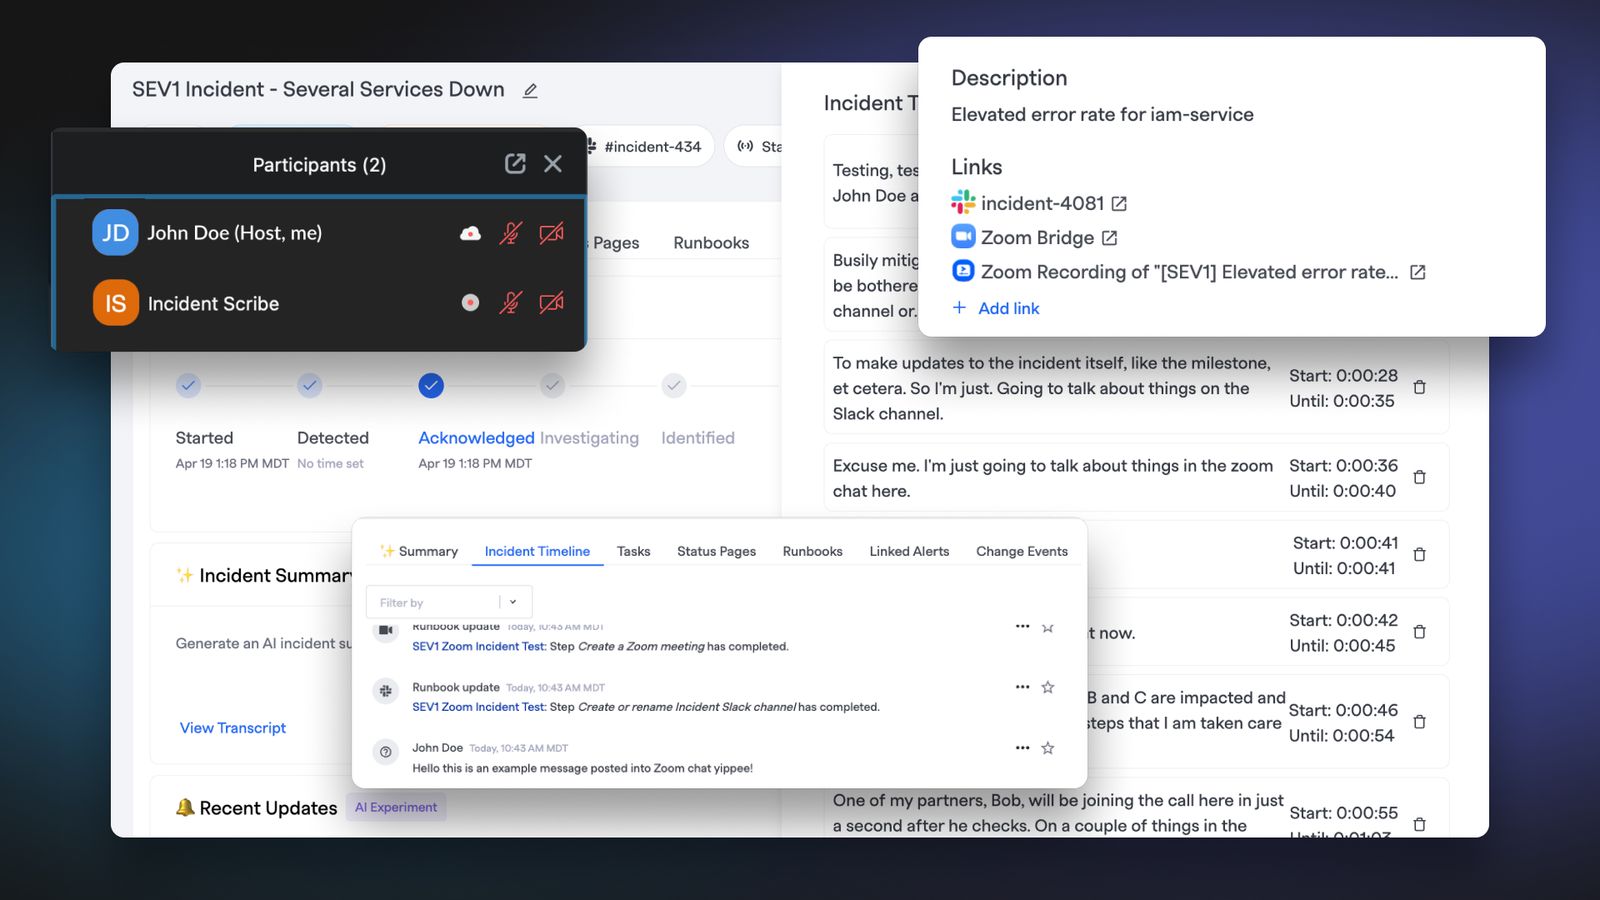Star the John Doe timeline message
This screenshot has width=1600, height=900.
pyautogui.click(x=1048, y=748)
